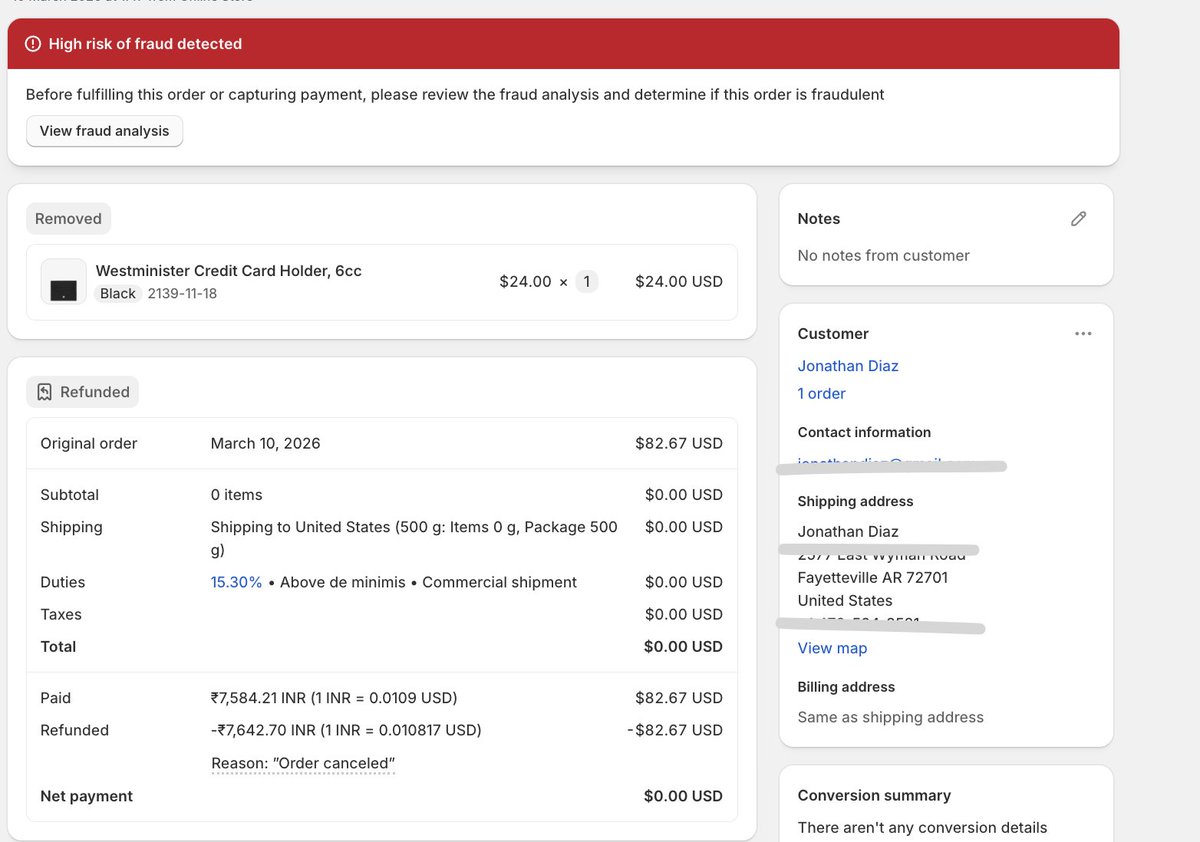Viewport: 1200px width, 842px height.
Task: Click the View map link
Action: click(x=832, y=648)
